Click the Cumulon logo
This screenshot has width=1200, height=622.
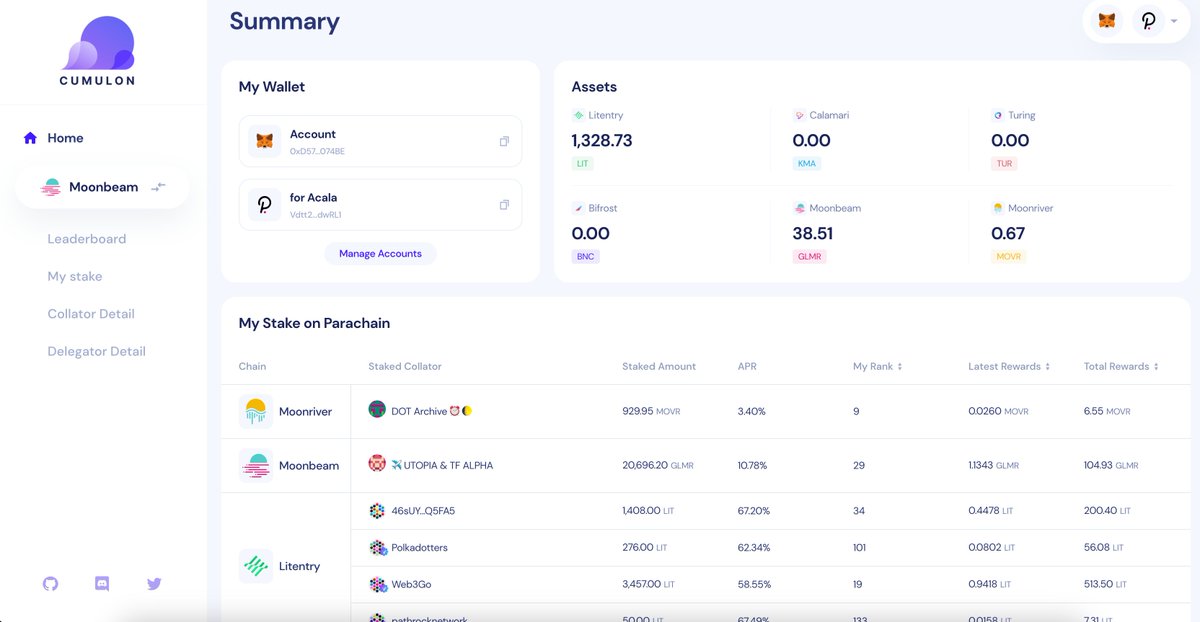pyautogui.click(x=95, y=45)
